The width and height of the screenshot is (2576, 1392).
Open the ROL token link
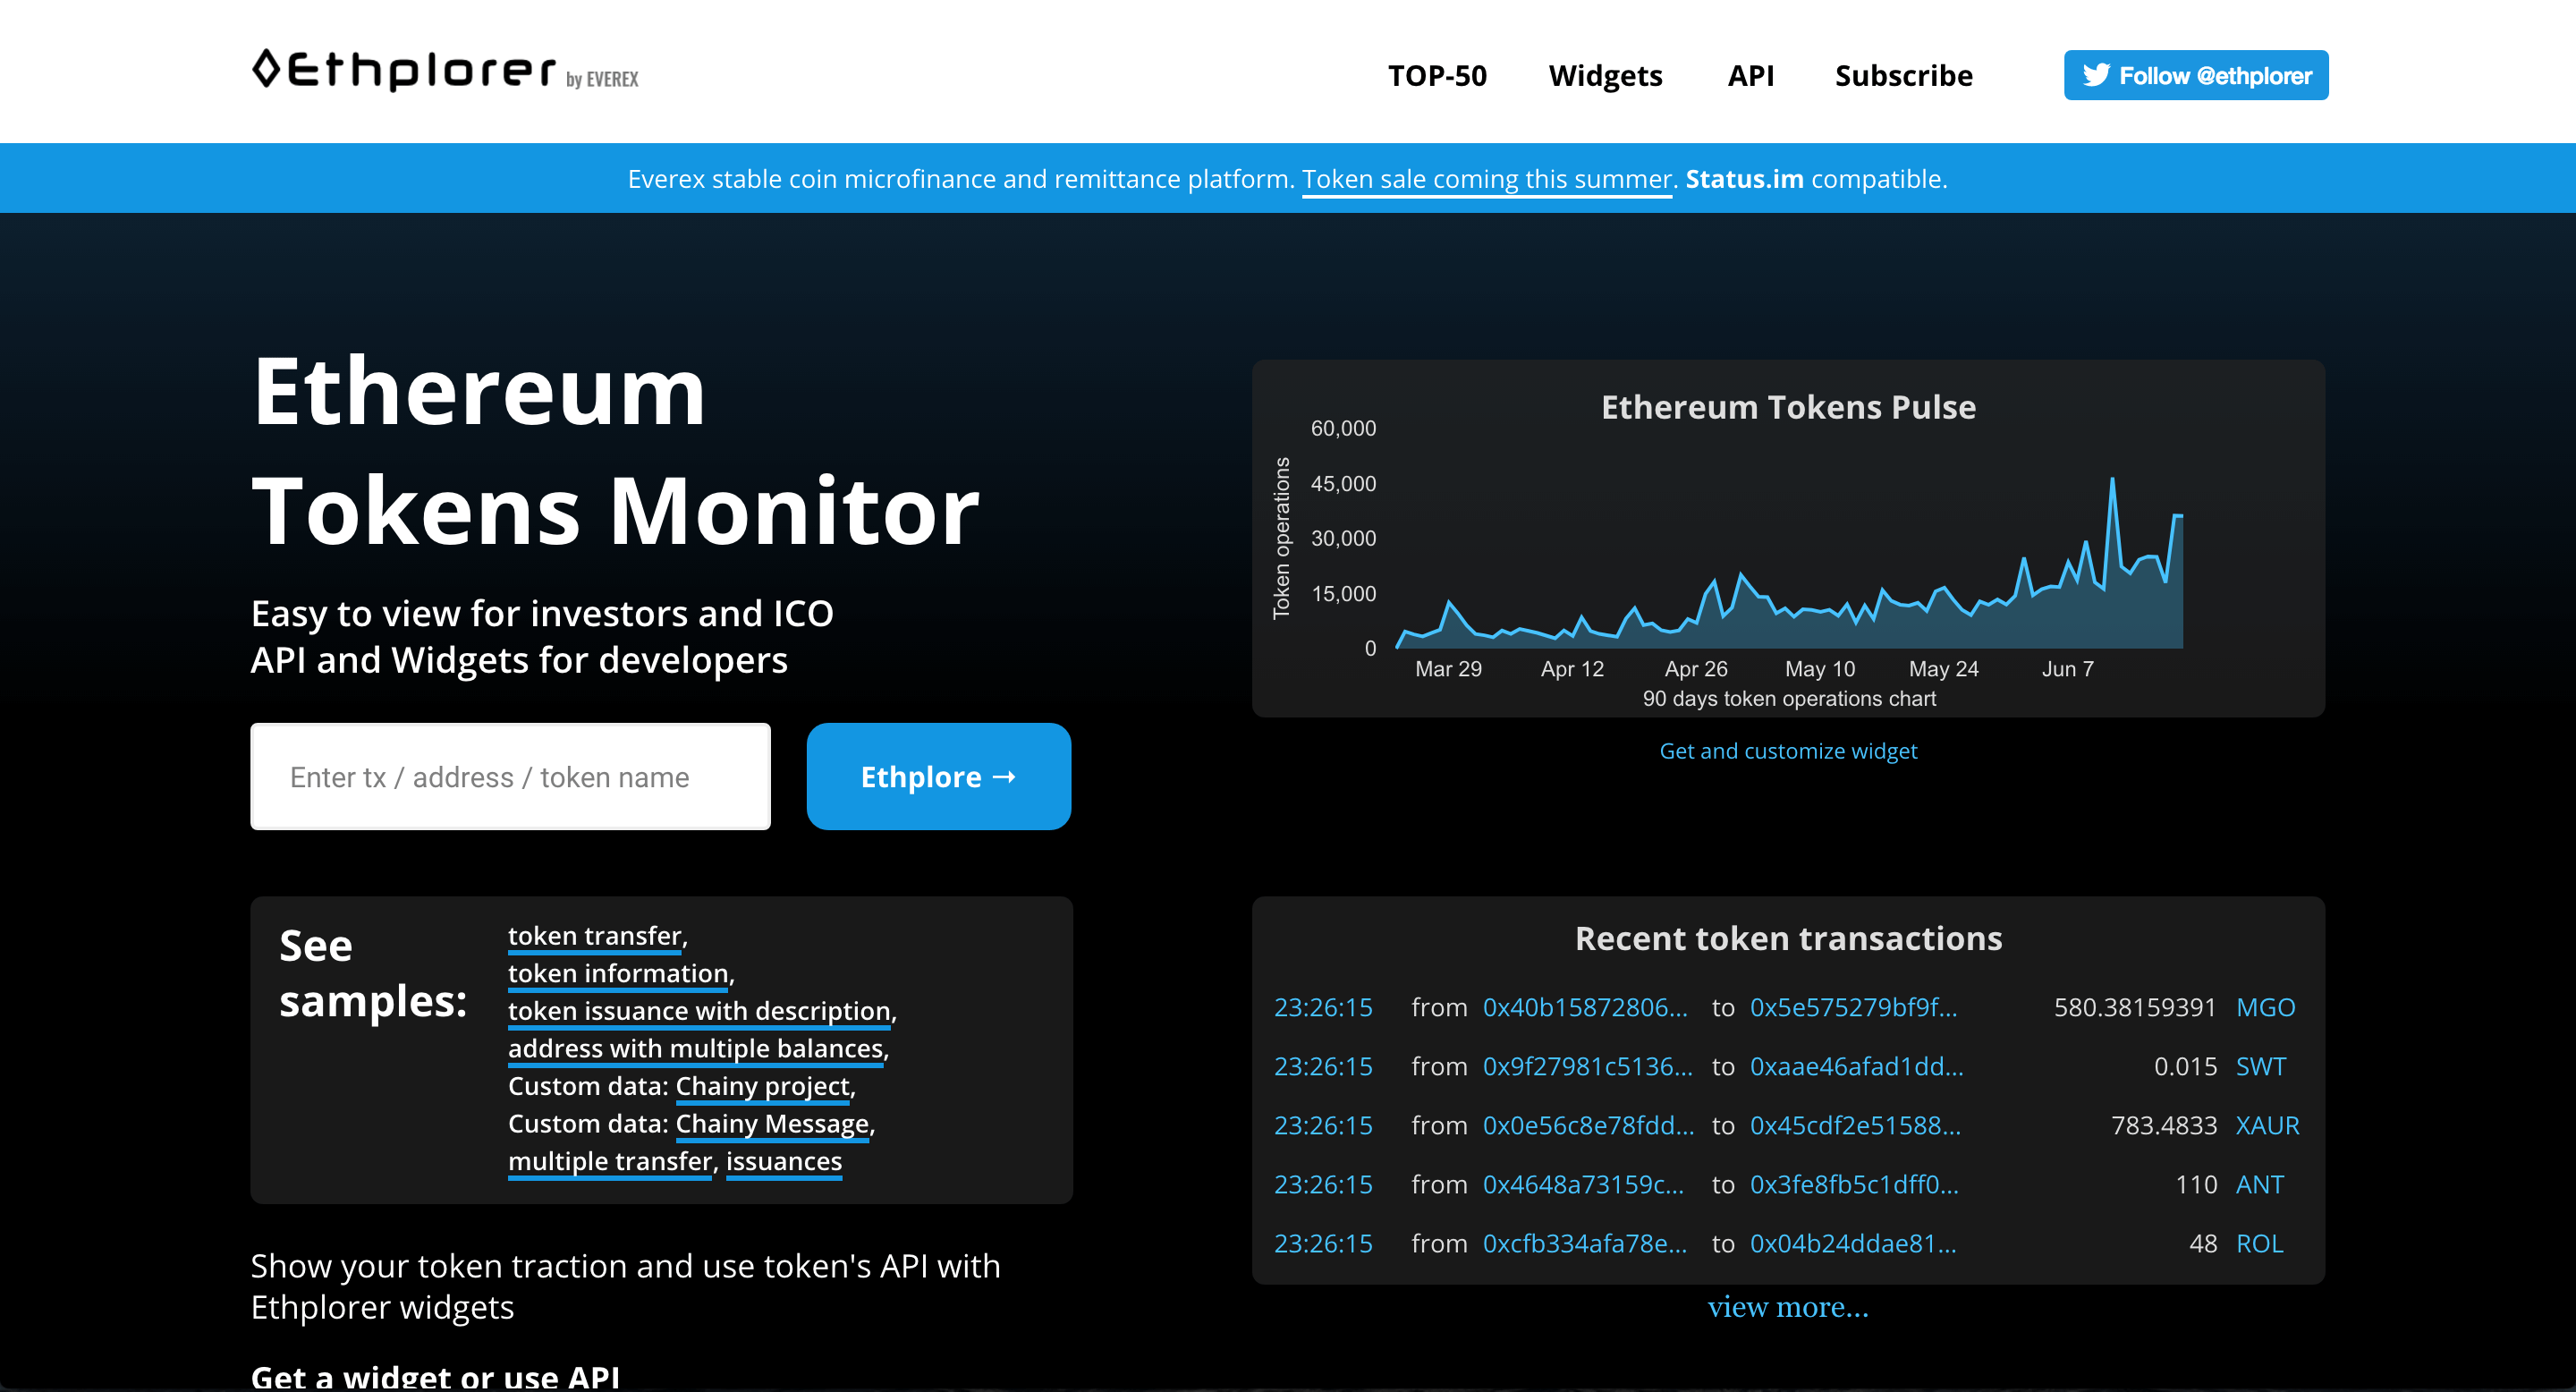(2260, 1243)
